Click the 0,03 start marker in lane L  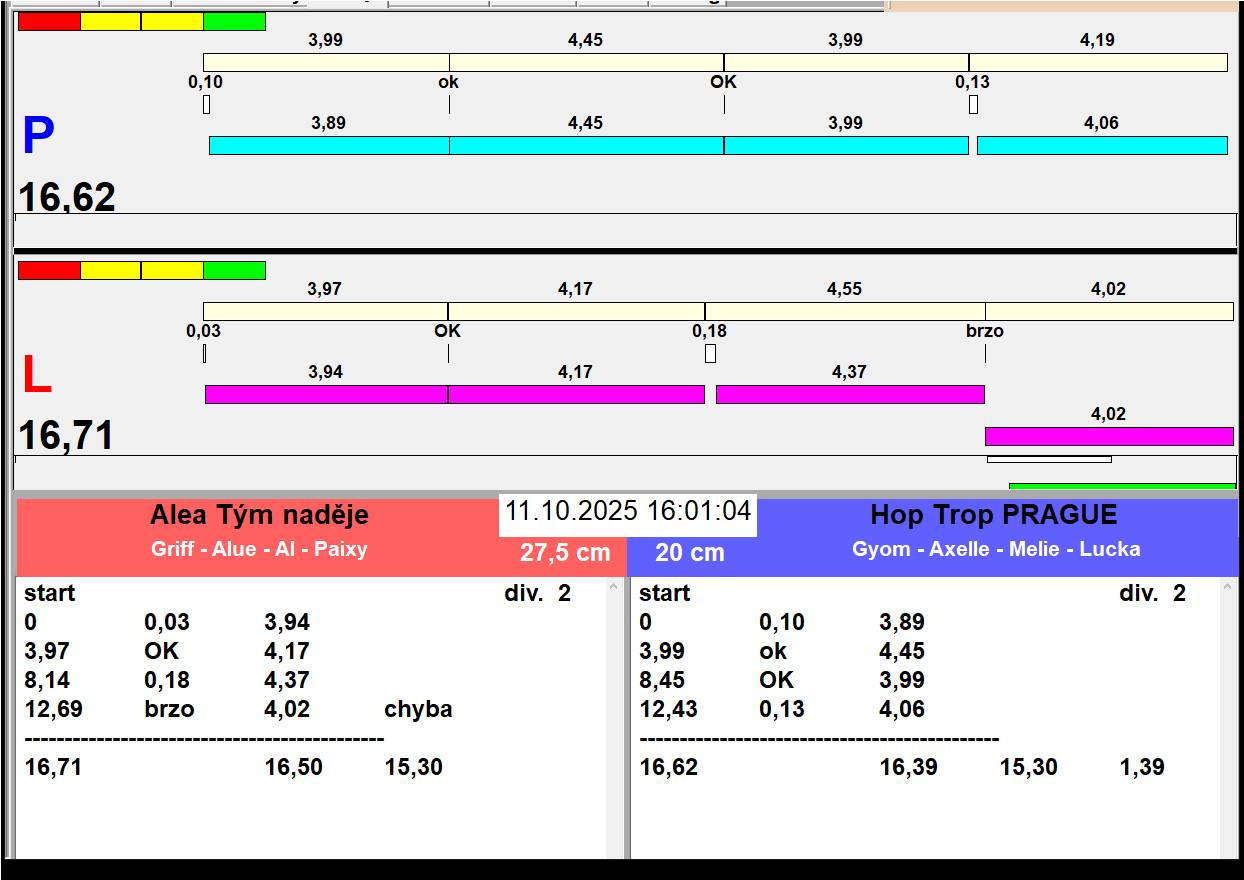pos(204,353)
